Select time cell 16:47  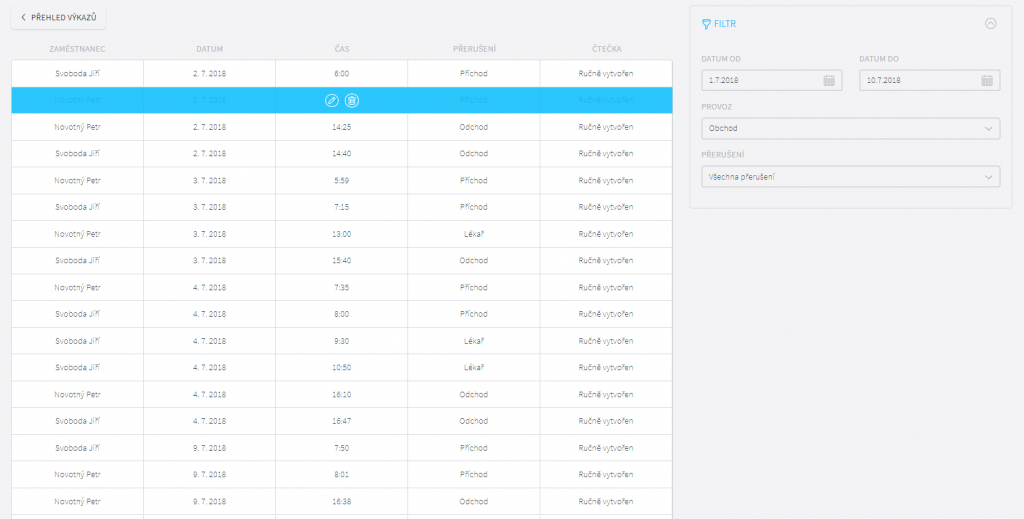point(342,422)
